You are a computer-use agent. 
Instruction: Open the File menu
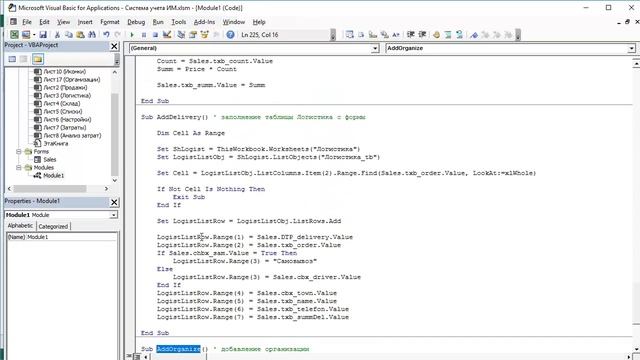tap(27, 22)
